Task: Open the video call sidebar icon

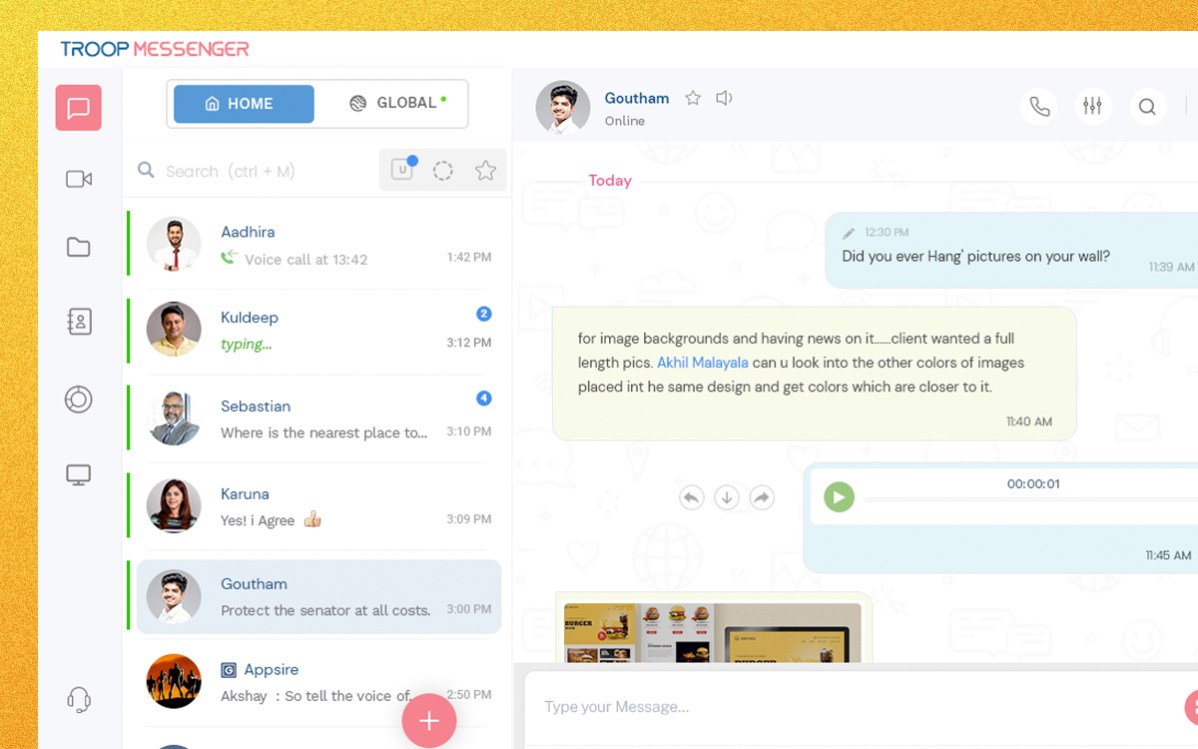Action: 79,179
